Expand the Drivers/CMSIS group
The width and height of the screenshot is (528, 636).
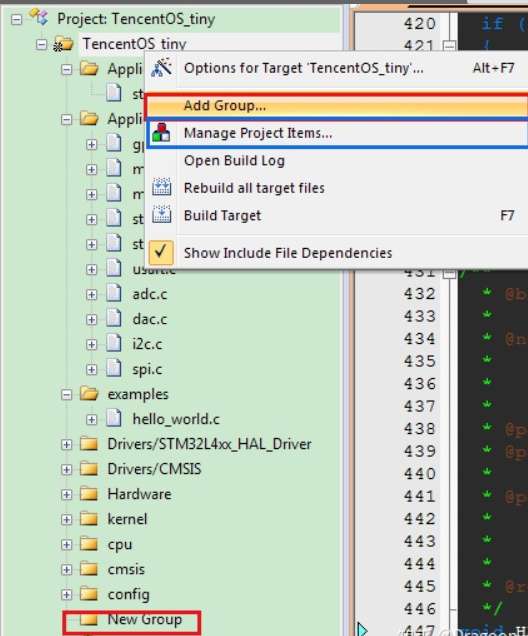[67, 470]
